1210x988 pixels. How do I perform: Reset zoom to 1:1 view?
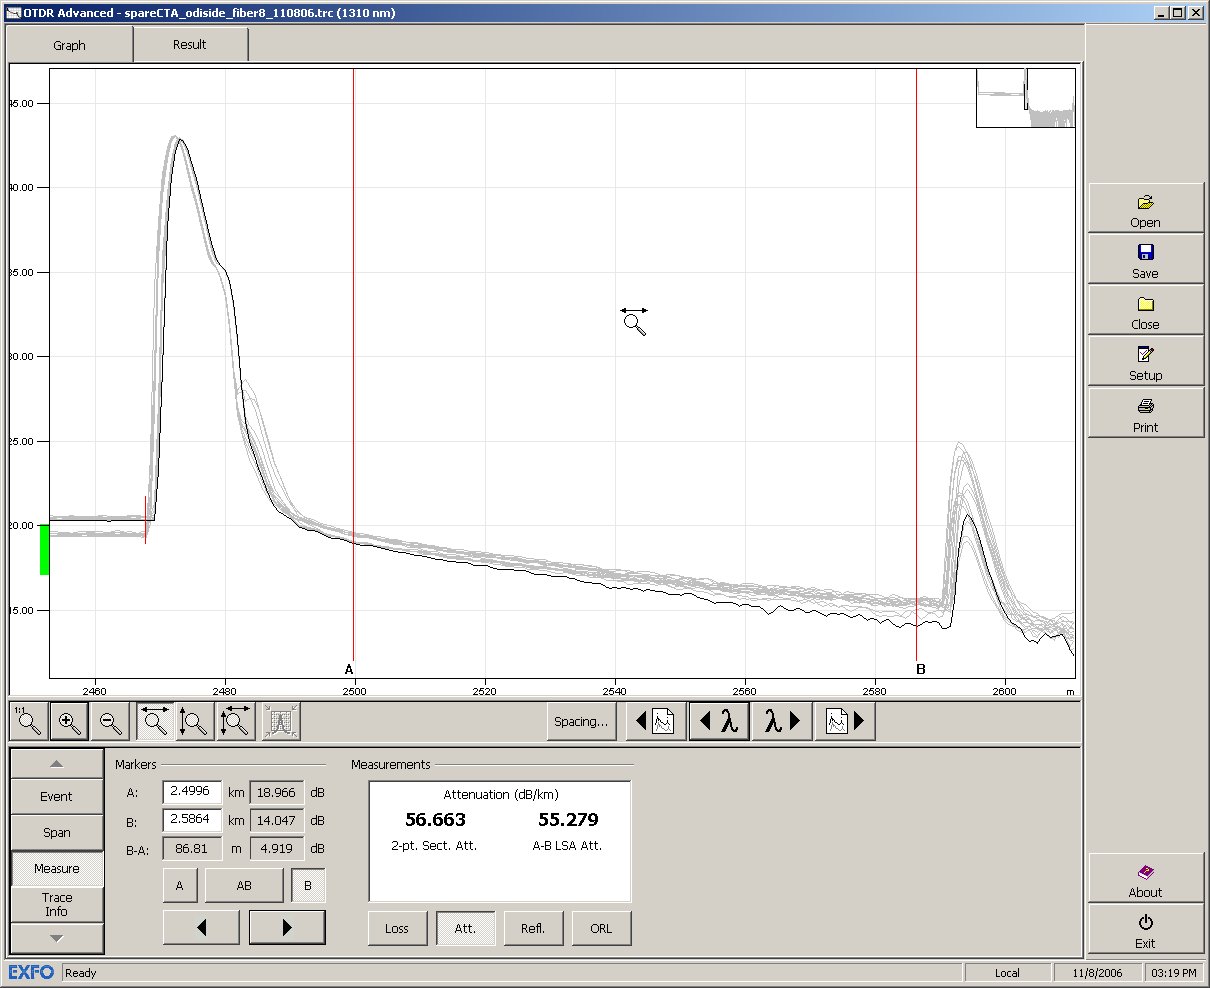click(29, 721)
